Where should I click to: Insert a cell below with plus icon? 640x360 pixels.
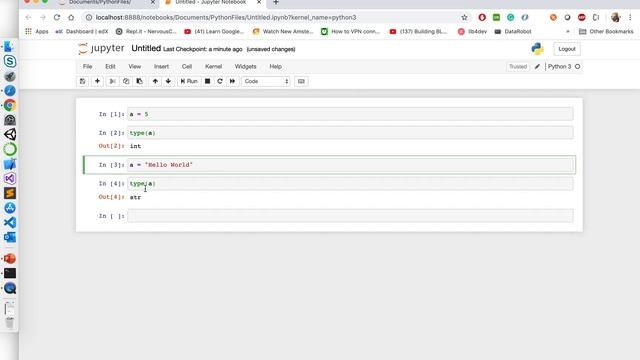pyautogui.click(x=97, y=81)
